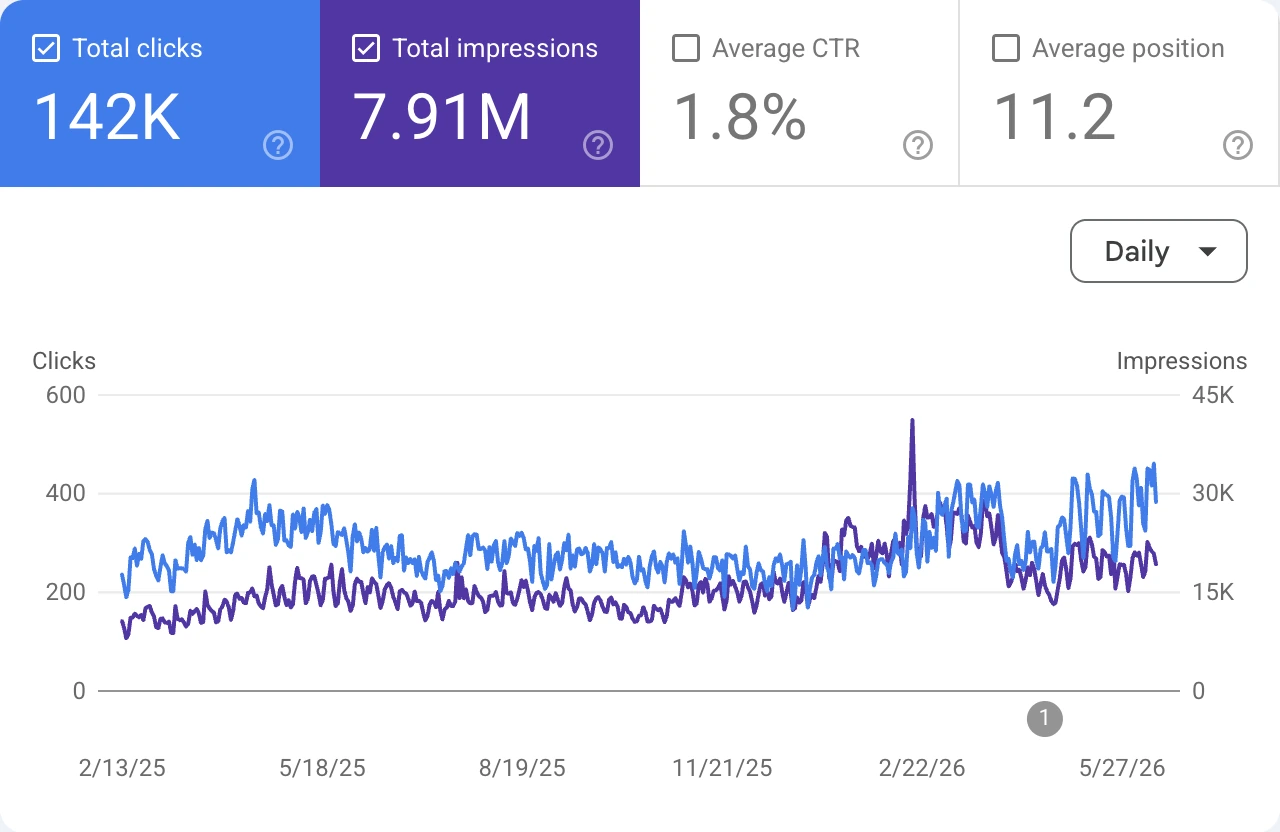Uncheck the Total impressions checkbox
This screenshot has width=1280, height=832.
pyautogui.click(x=366, y=48)
